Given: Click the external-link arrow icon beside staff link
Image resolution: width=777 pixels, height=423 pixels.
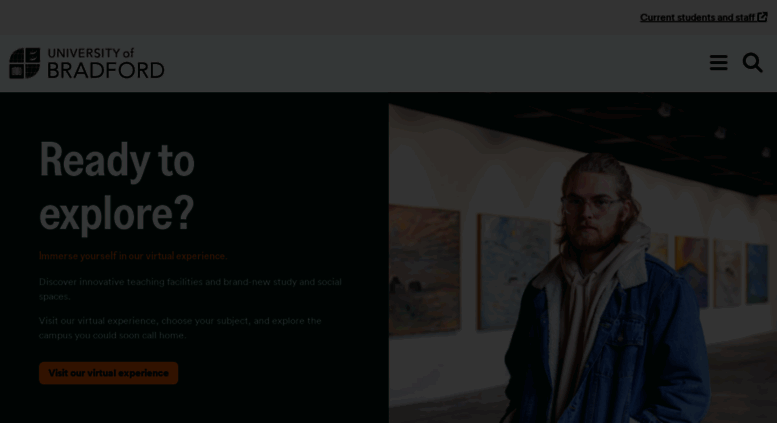Looking at the screenshot, I should tap(762, 17).
